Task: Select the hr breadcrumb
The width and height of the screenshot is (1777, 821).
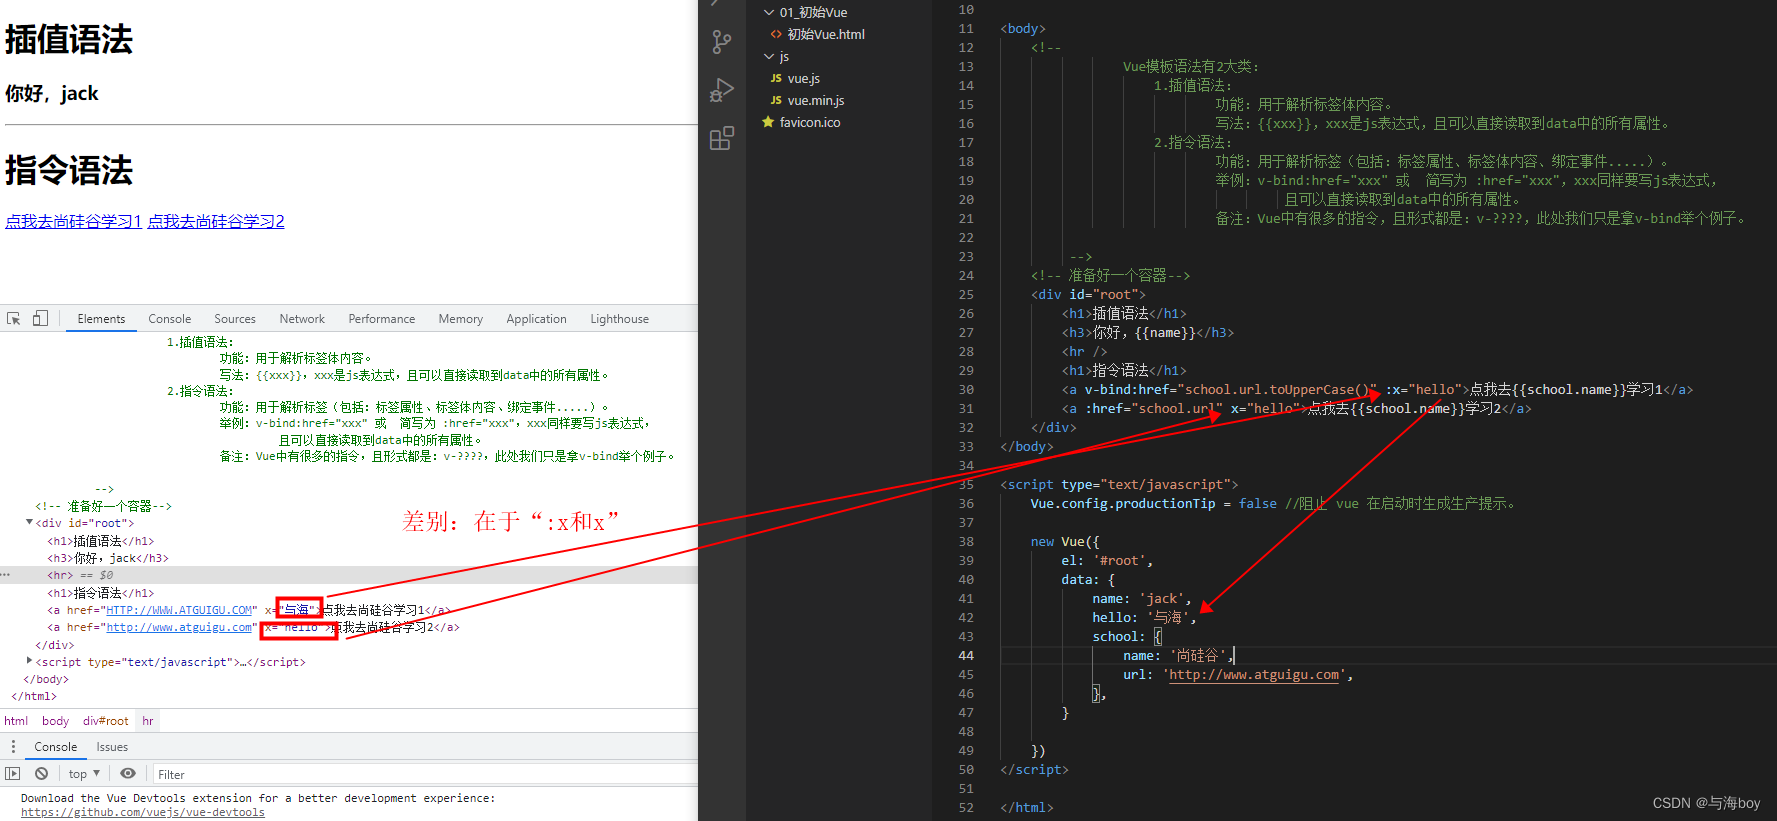Action: [148, 721]
